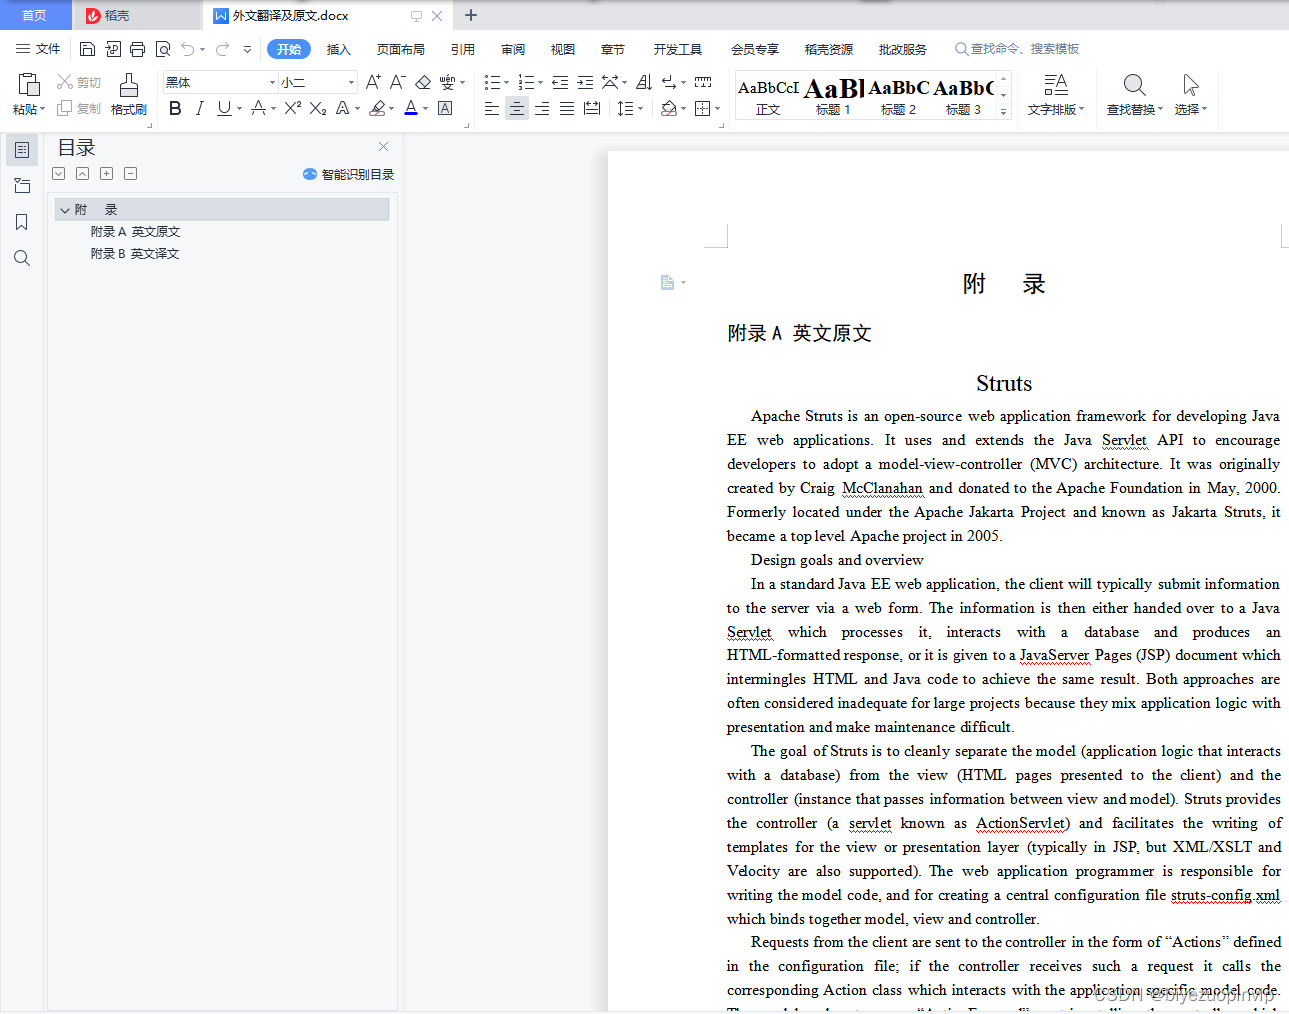Collapse the 附 录 tree node
Image resolution: width=1289 pixels, height=1014 pixels.
pos(65,210)
